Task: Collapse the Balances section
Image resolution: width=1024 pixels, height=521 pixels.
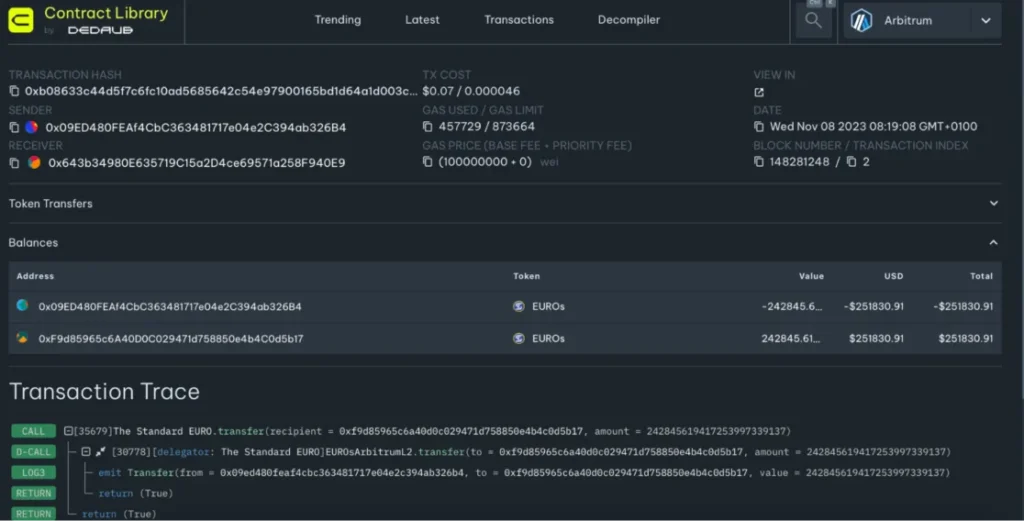Action: 993,242
